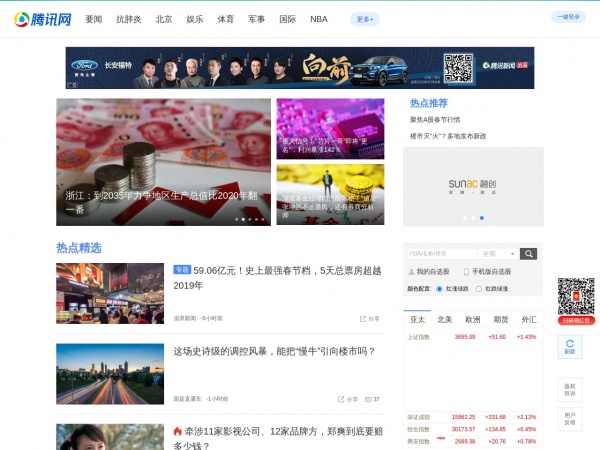The image size is (600, 450).
Task: Switch to 期货 market tab
Action: [x=501, y=320]
